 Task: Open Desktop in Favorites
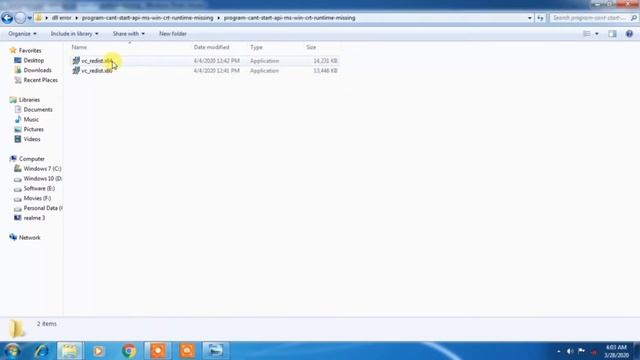pos(33,60)
